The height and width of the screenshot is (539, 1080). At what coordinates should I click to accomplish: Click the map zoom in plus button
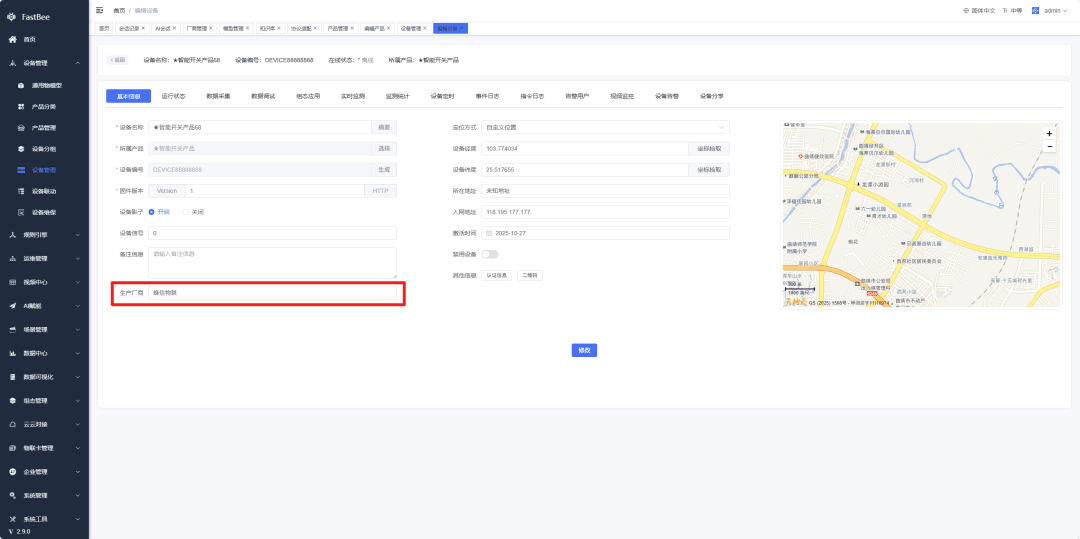1049,134
